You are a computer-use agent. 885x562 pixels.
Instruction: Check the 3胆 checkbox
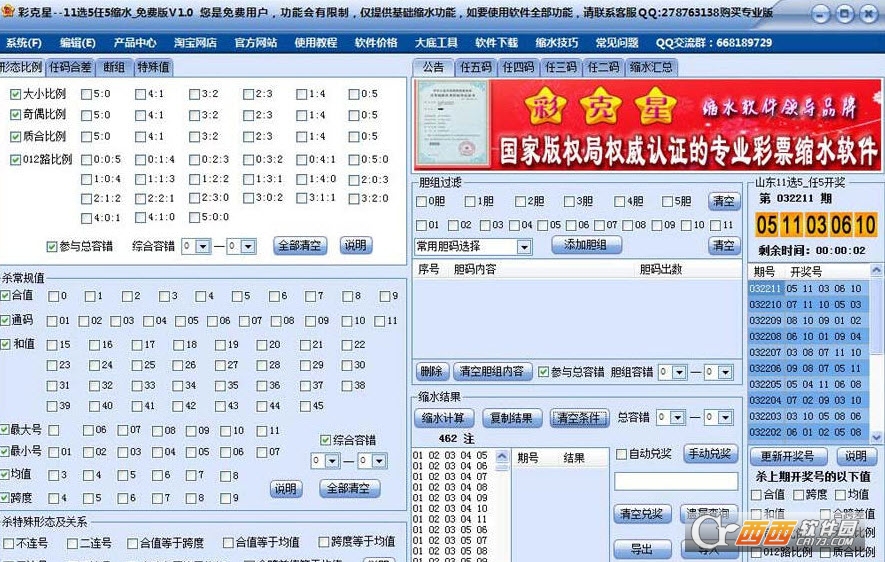tap(569, 201)
